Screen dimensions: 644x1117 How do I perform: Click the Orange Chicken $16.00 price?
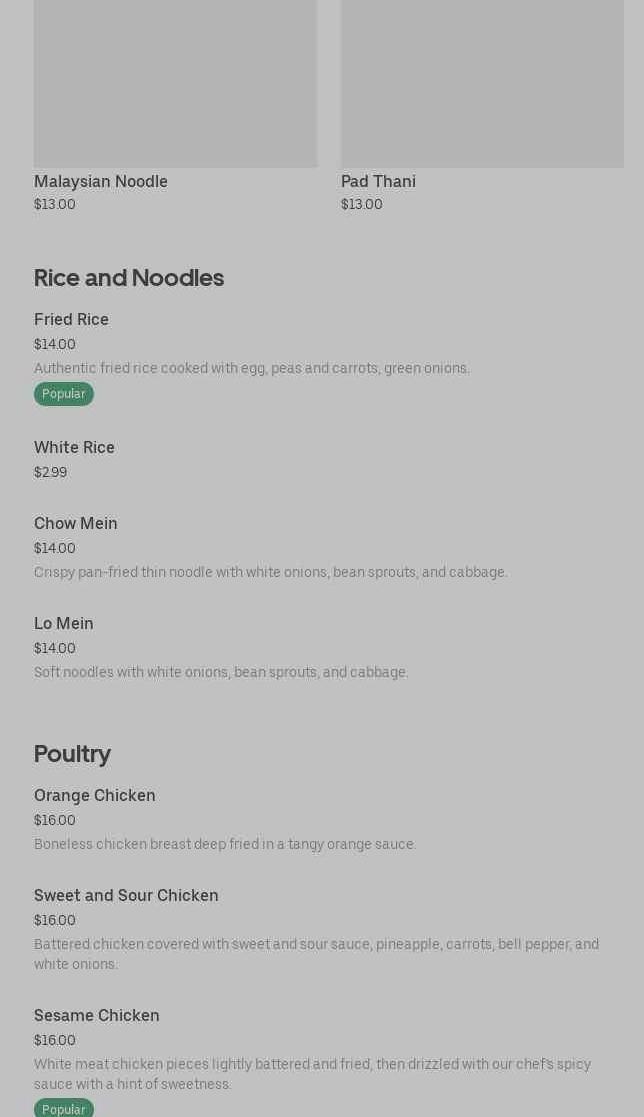(x=55, y=820)
